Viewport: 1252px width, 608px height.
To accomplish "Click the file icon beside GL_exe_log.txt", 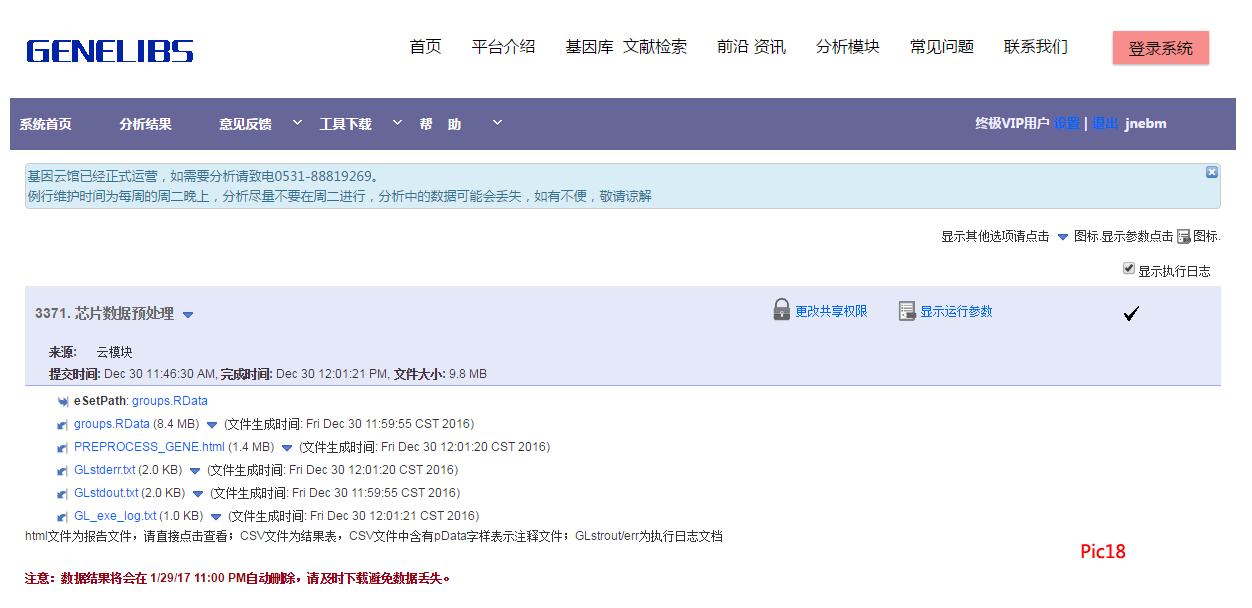I will point(64,517).
